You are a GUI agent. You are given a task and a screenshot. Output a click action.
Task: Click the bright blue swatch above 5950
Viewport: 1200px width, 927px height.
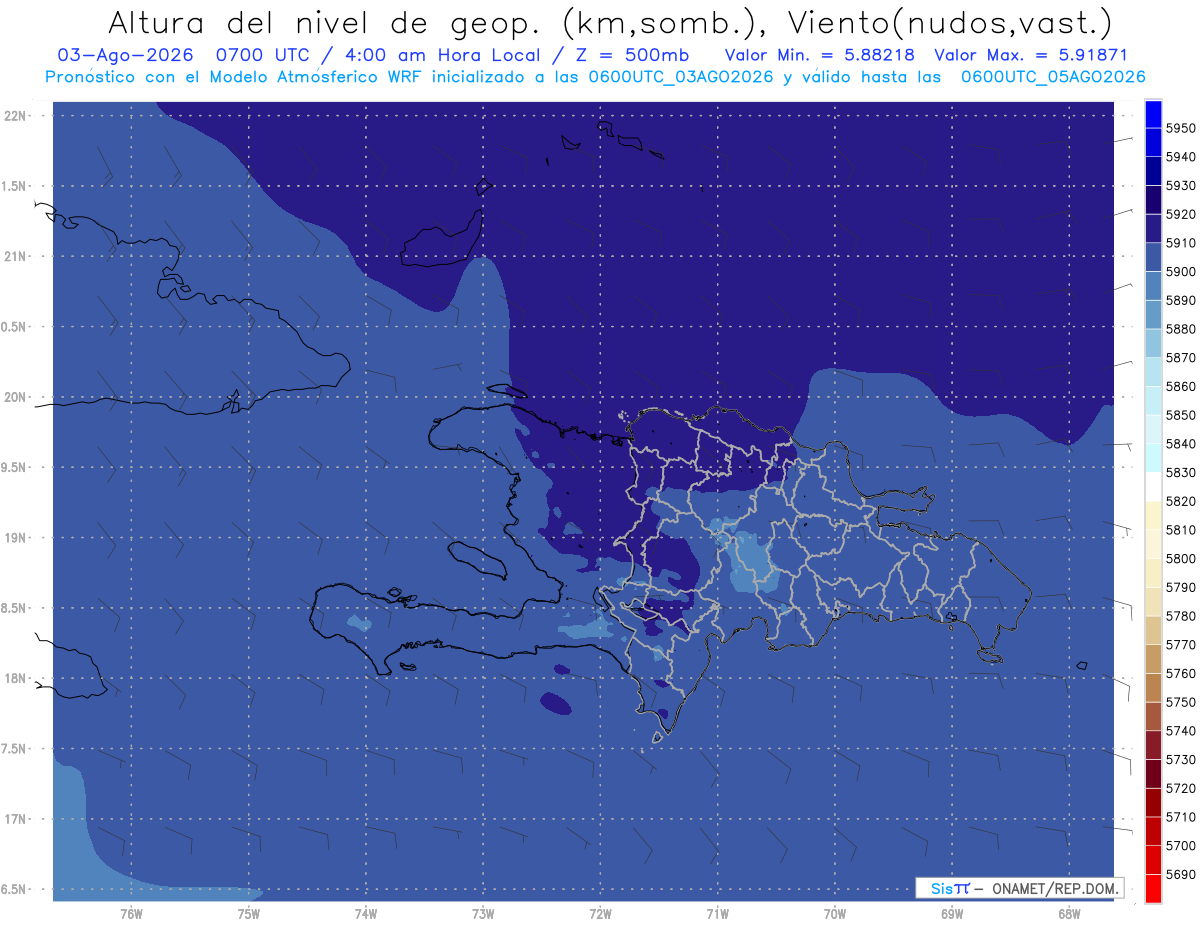(1152, 114)
